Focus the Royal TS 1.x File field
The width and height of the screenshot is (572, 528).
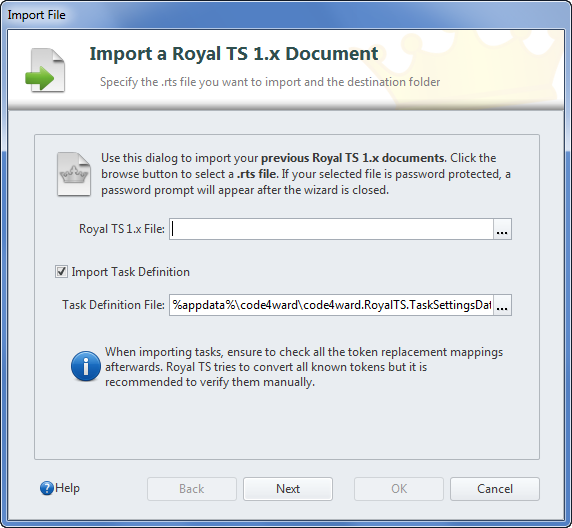(331, 229)
